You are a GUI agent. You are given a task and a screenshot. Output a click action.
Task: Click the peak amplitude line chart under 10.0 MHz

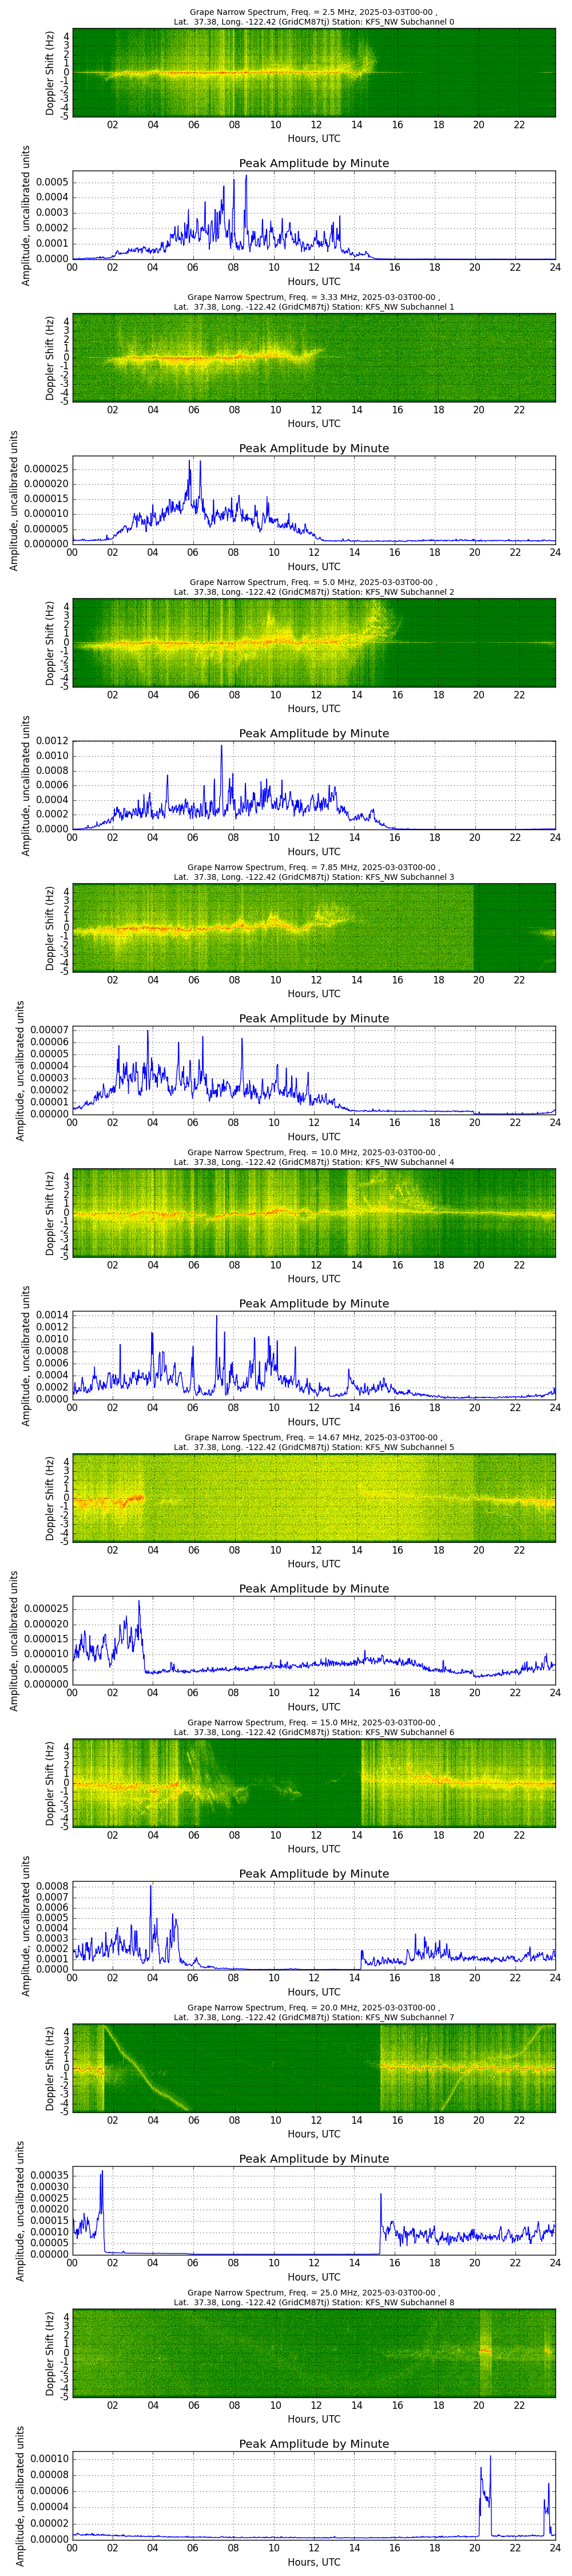point(313,1355)
